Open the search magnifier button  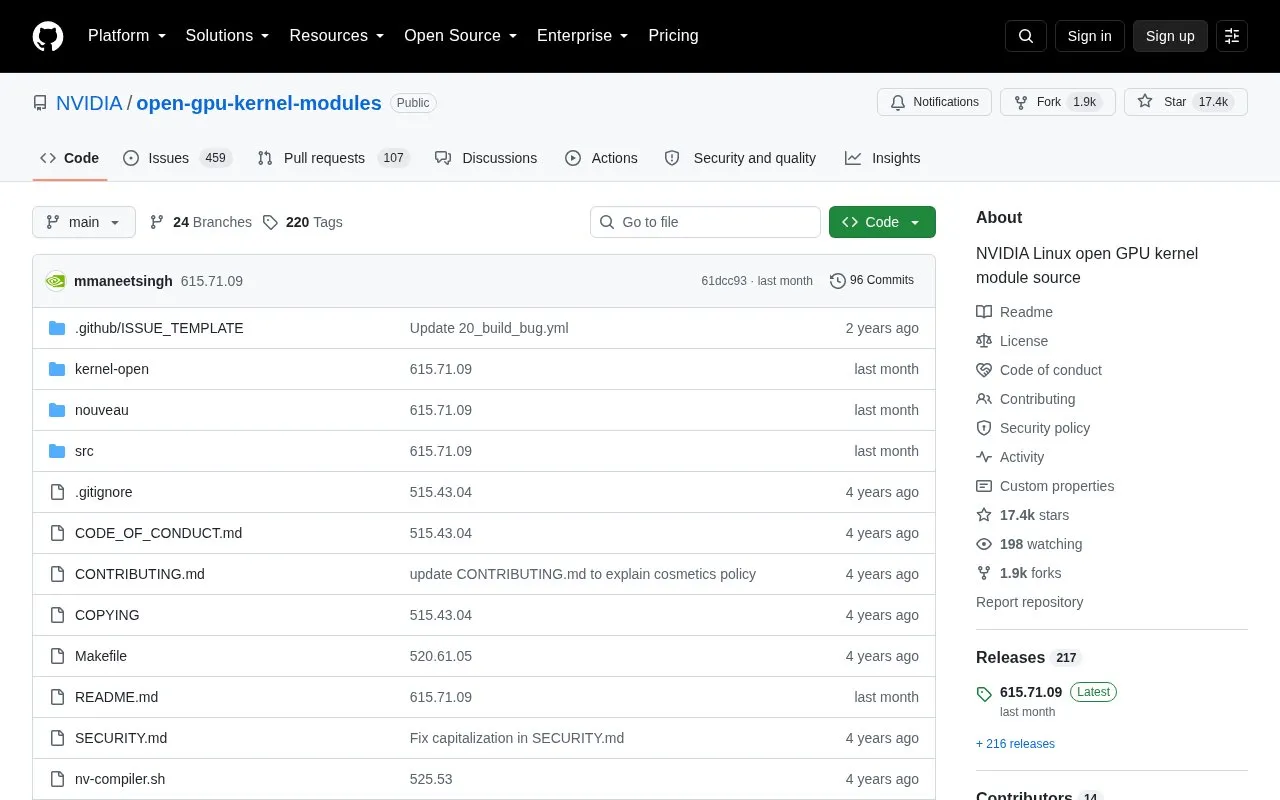point(1026,36)
